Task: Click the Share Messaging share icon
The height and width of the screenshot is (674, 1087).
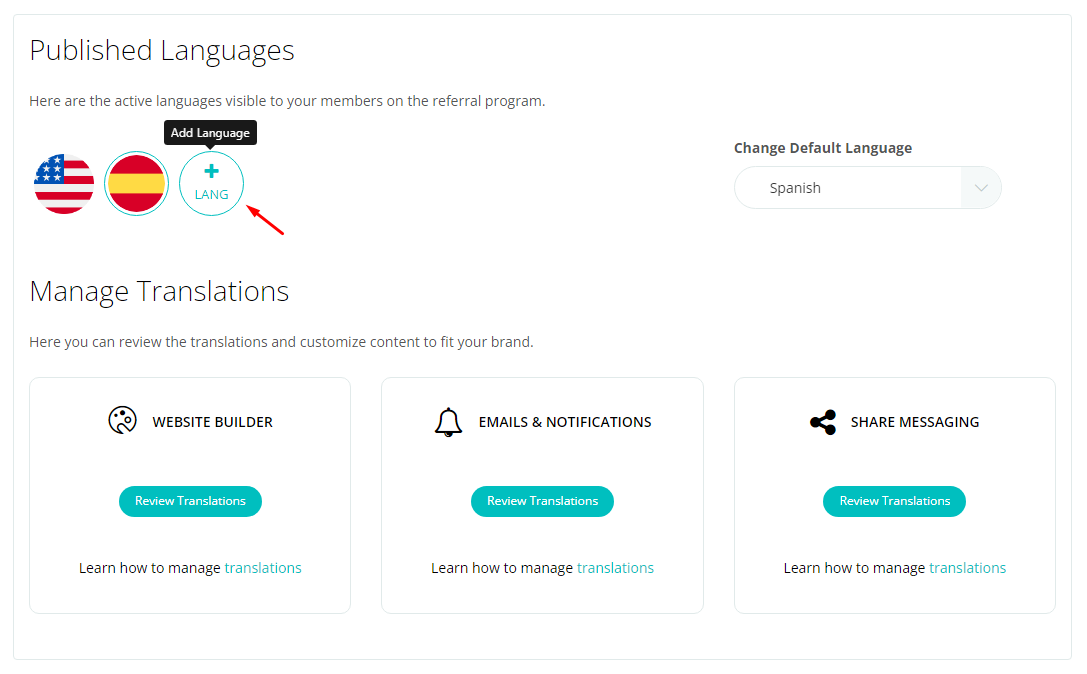Action: [x=822, y=421]
